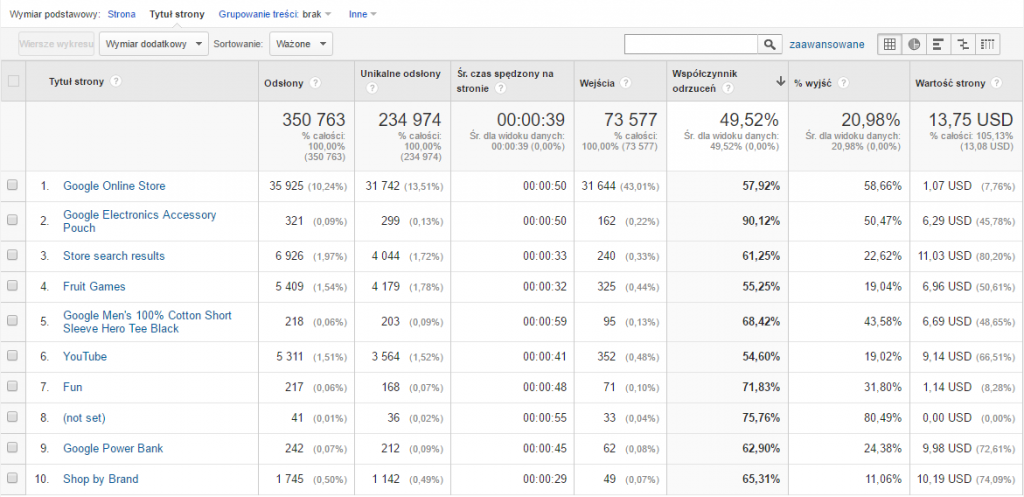Open Google Men's Hero Tee Black link

pos(148,321)
